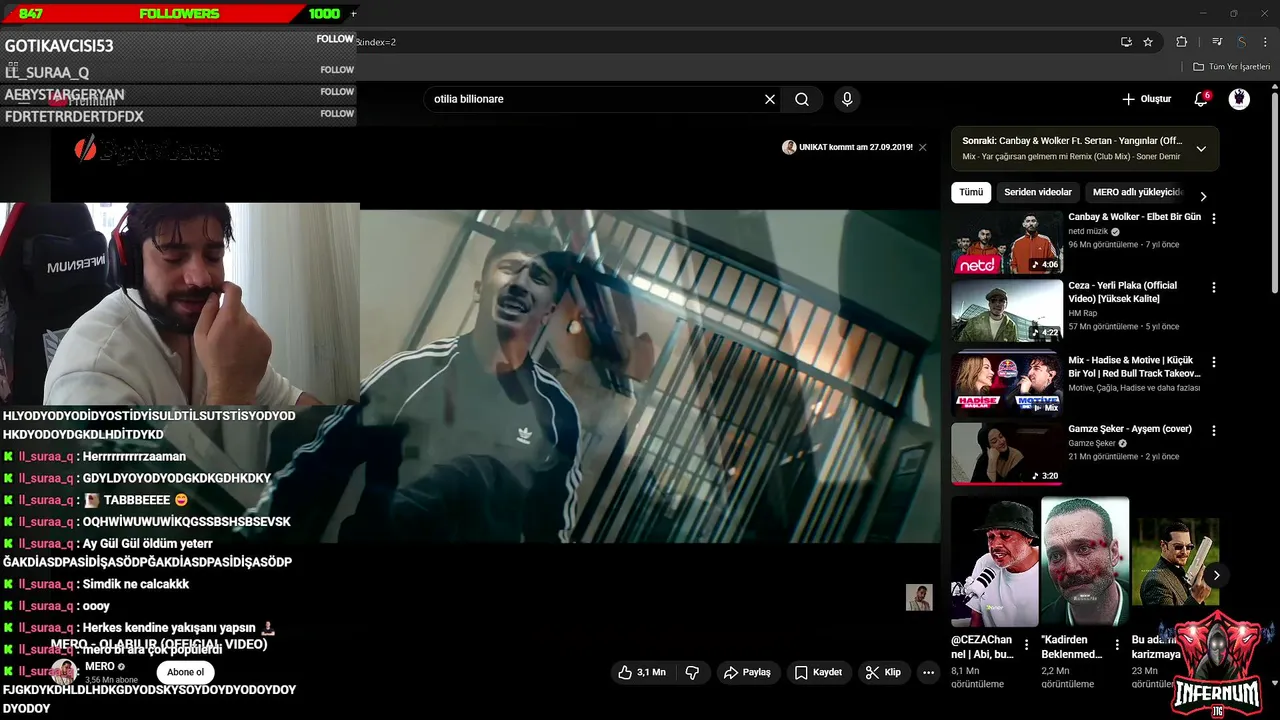The width and height of the screenshot is (1280, 720).
Task: Open the Oluştur create menu
Action: pyautogui.click(x=1146, y=99)
